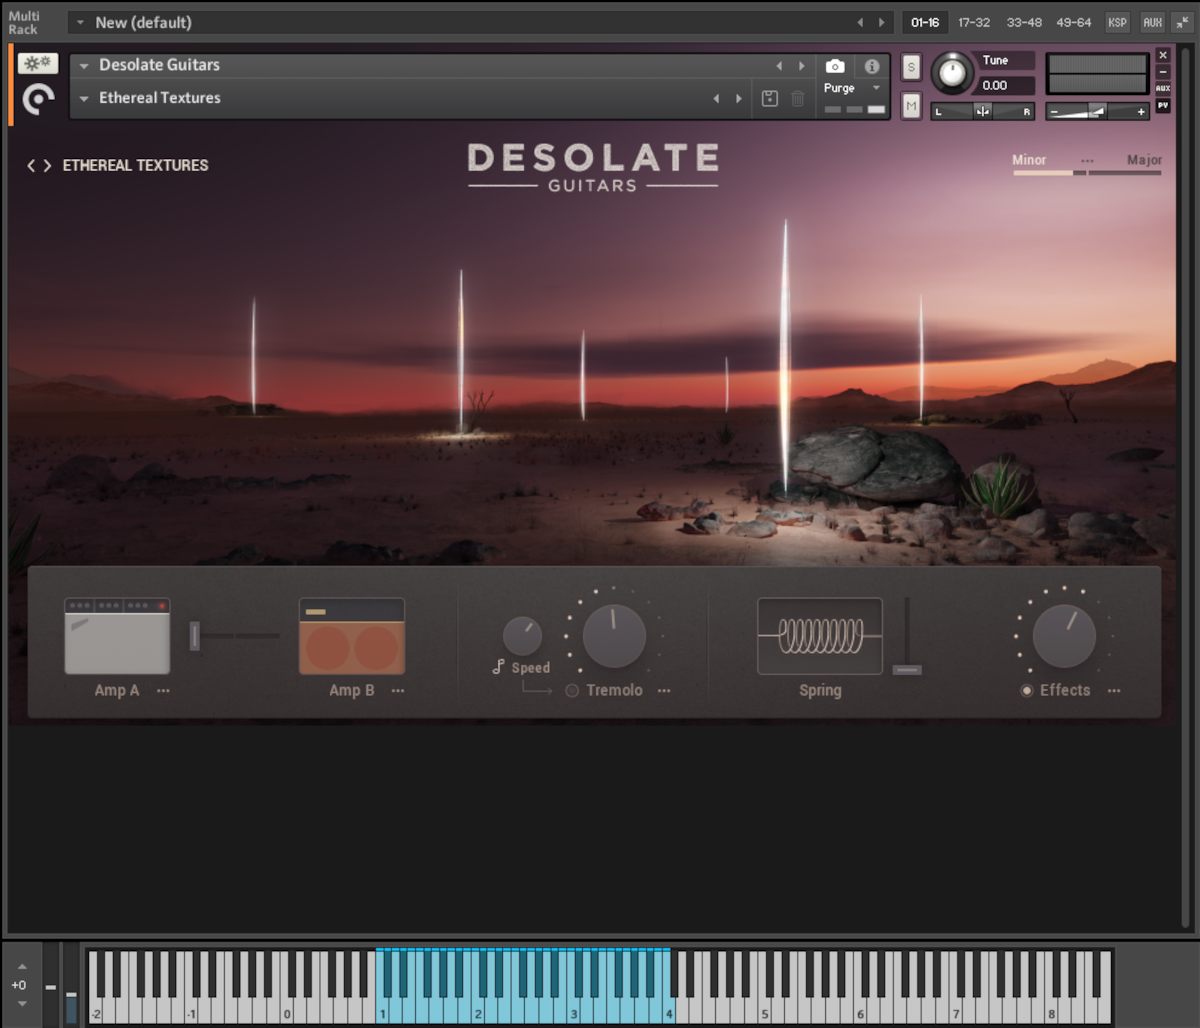Viewport: 1200px width, 1028px height.
Task: Click the Minor label of the key slider
Action: coord(1029,160)
